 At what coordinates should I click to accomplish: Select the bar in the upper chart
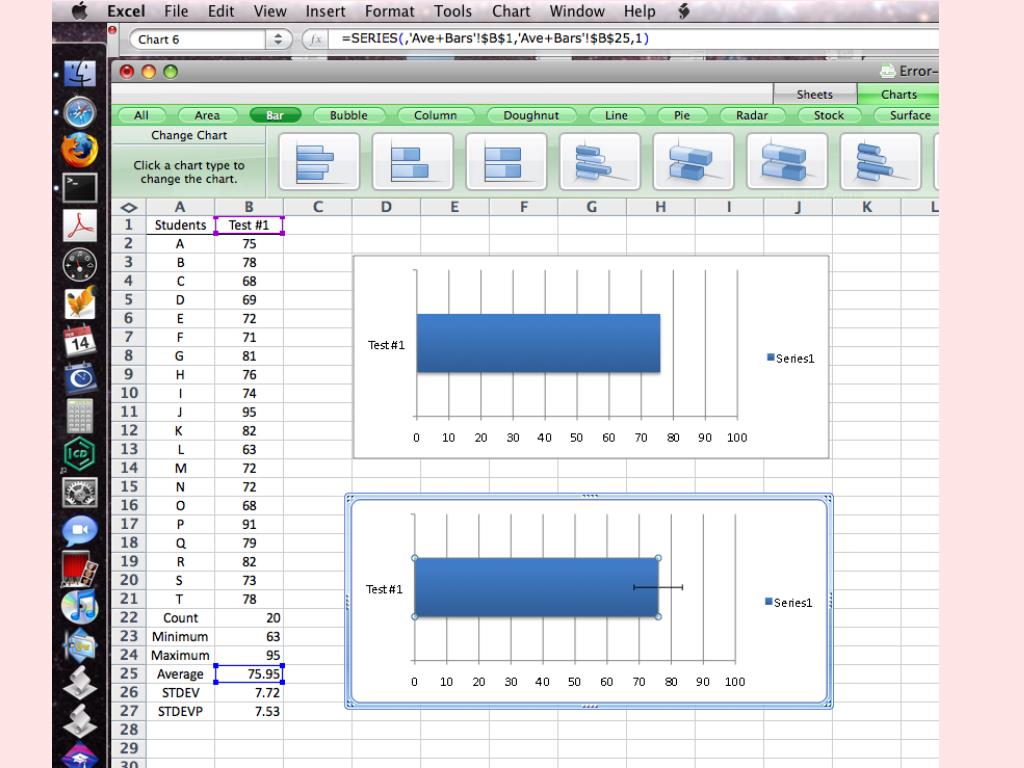(x=538, y=344)
